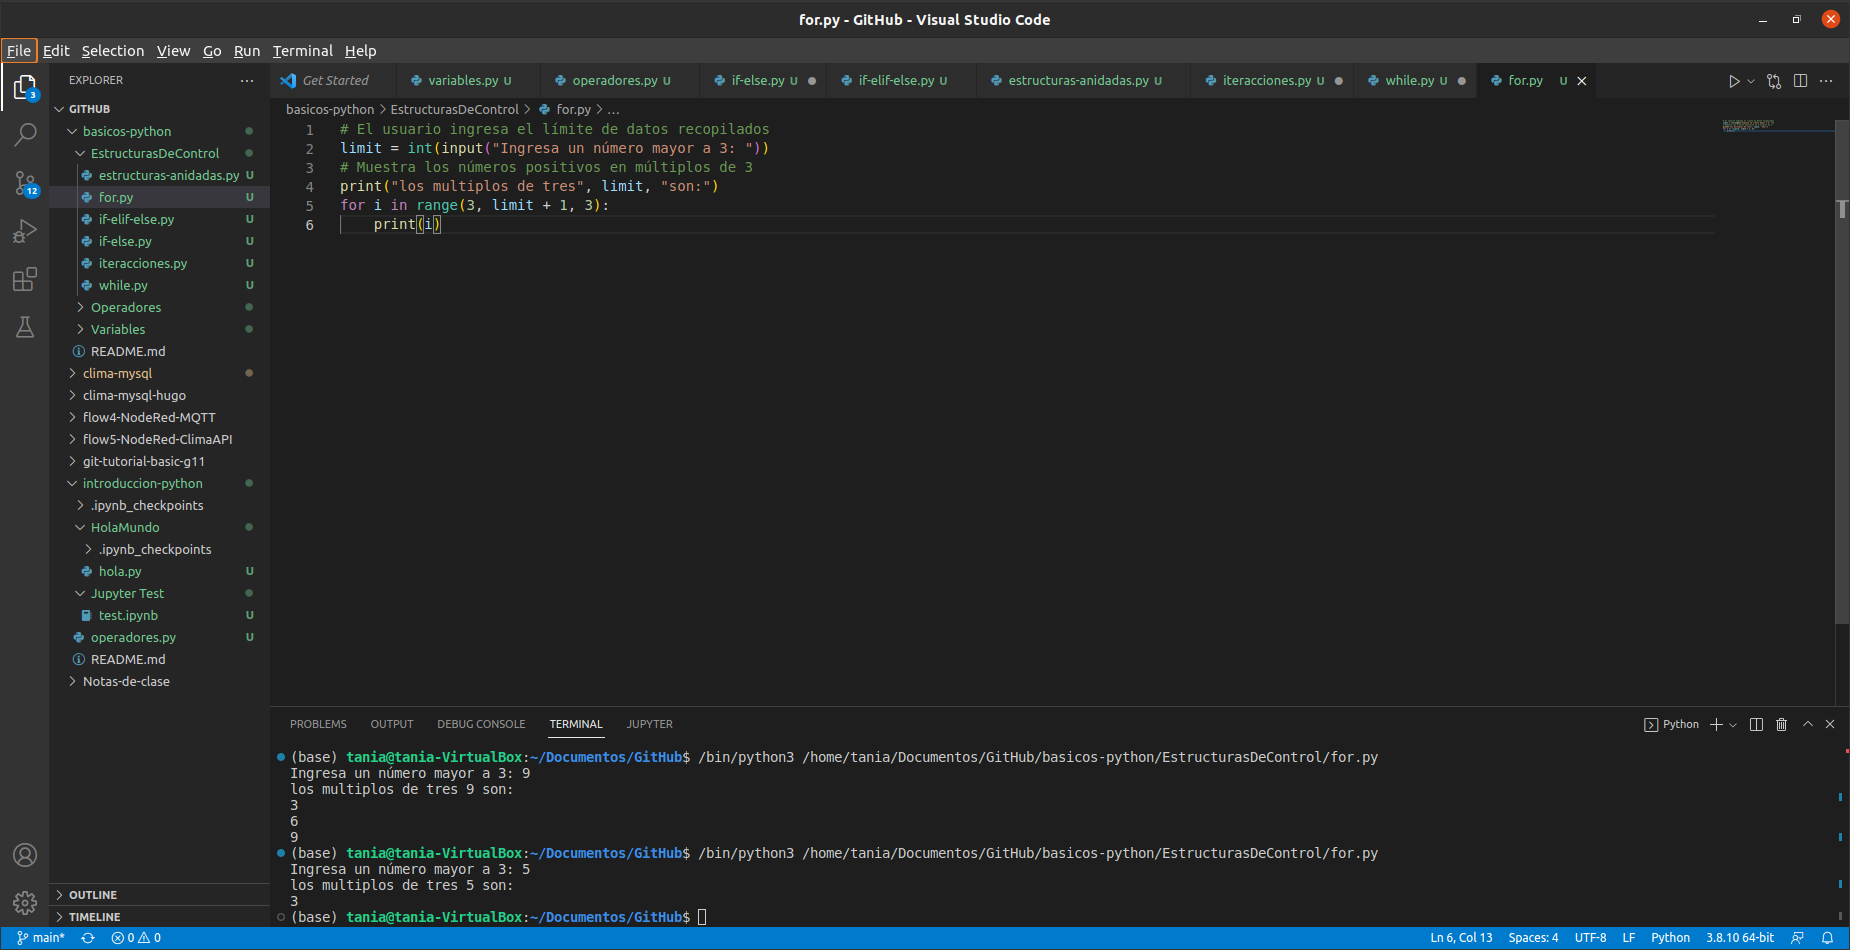Switch to the variables.py tab
This screenshot has width=1850, height=950.
pos(469,81)
